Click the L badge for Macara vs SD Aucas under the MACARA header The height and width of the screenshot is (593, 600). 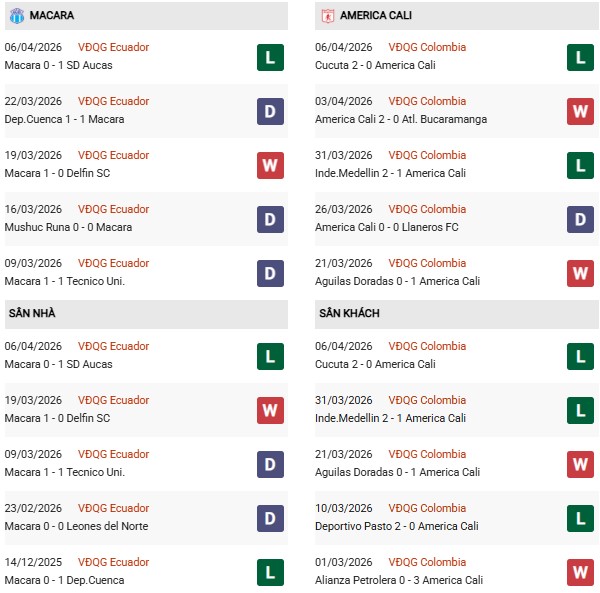pos(270,57)
